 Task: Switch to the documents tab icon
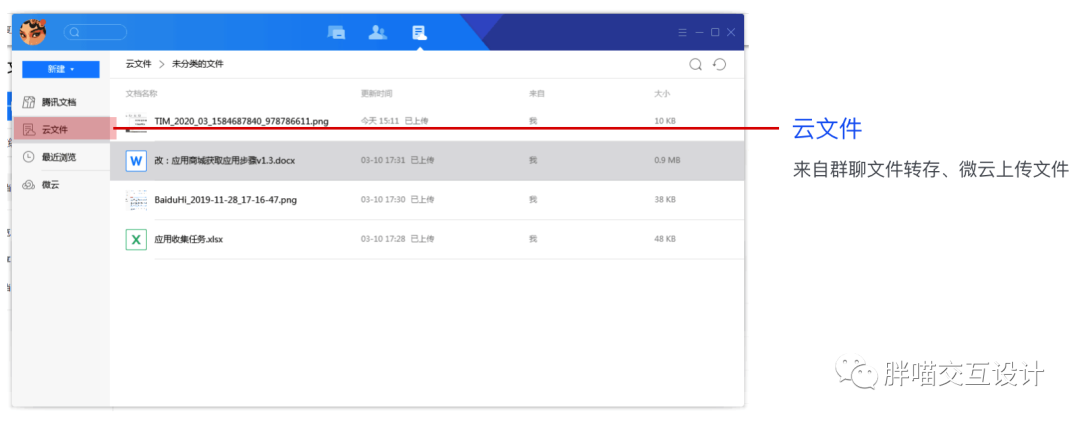(419, 32)
